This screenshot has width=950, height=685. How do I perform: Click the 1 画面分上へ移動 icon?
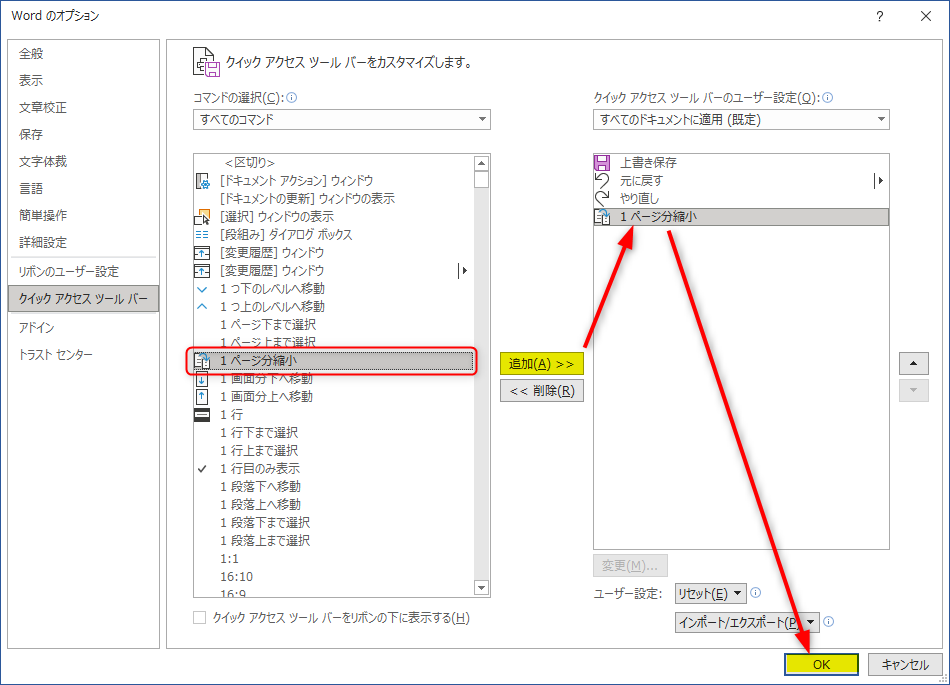tap(202, 397)
